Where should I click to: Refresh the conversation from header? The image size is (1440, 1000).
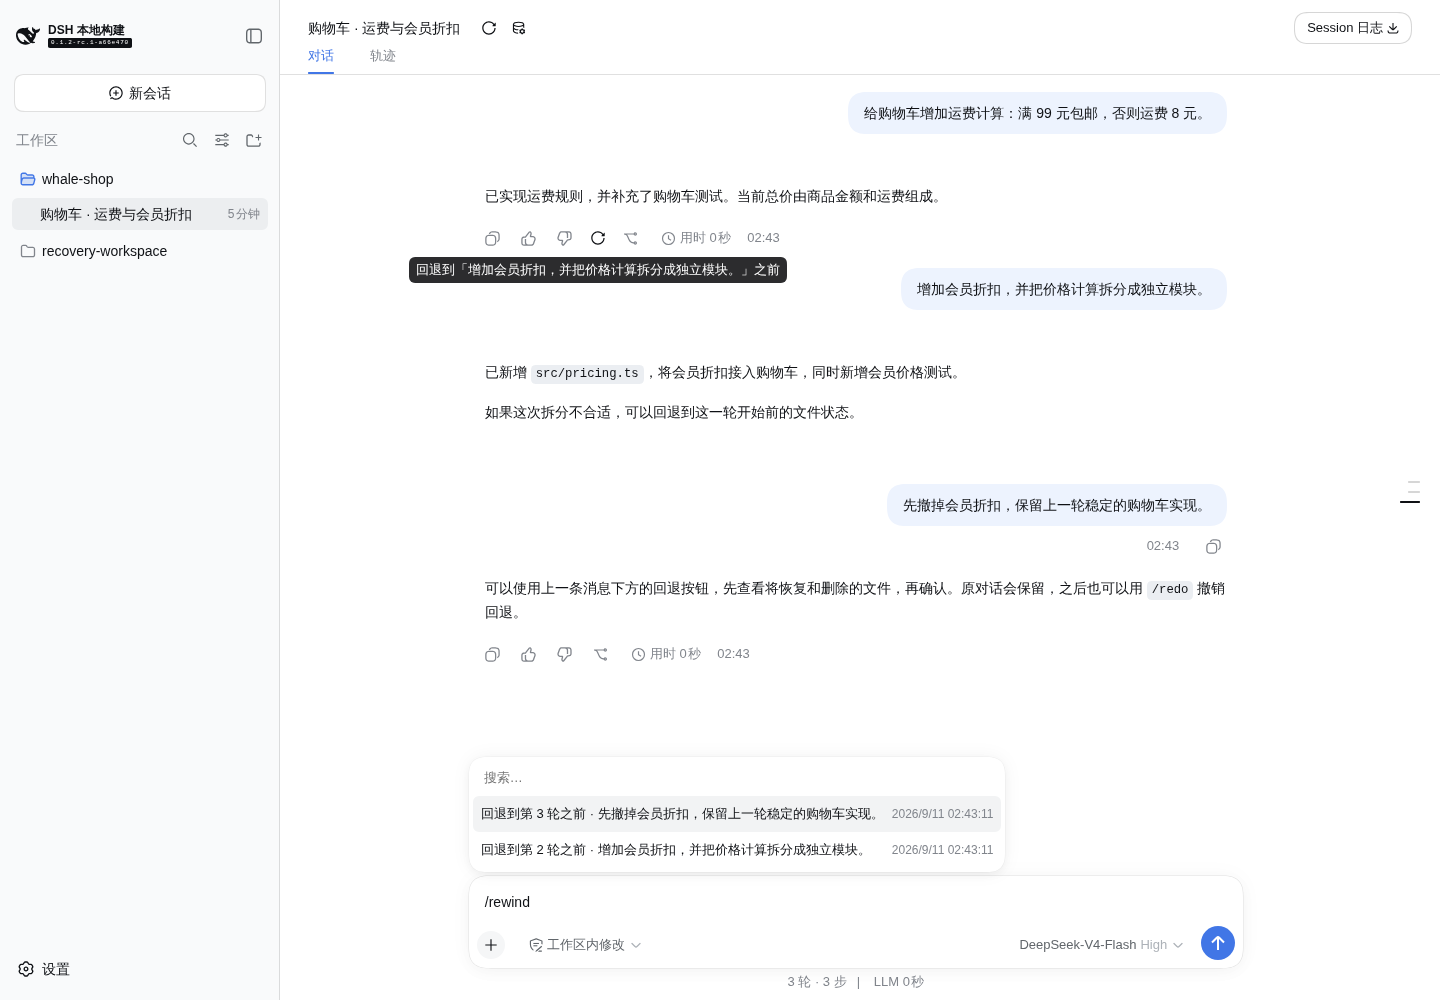[489, 28]
